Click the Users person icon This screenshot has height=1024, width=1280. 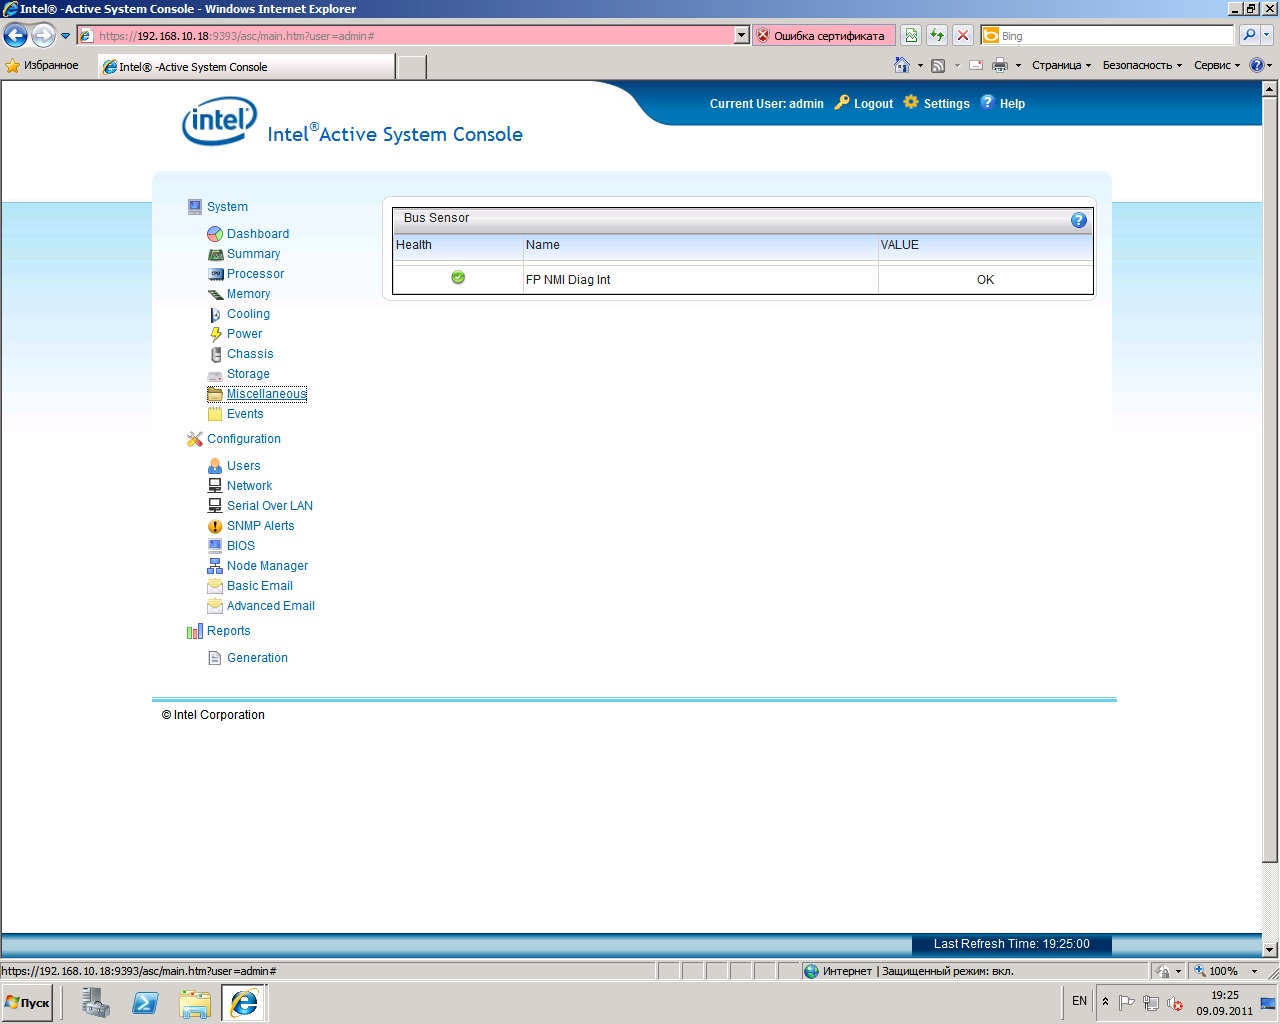[x=214, y=466]
